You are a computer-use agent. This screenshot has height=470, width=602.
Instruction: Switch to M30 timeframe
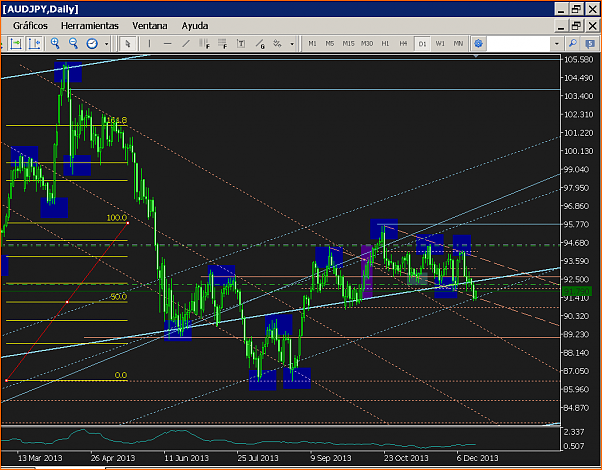tap(367, 44)
